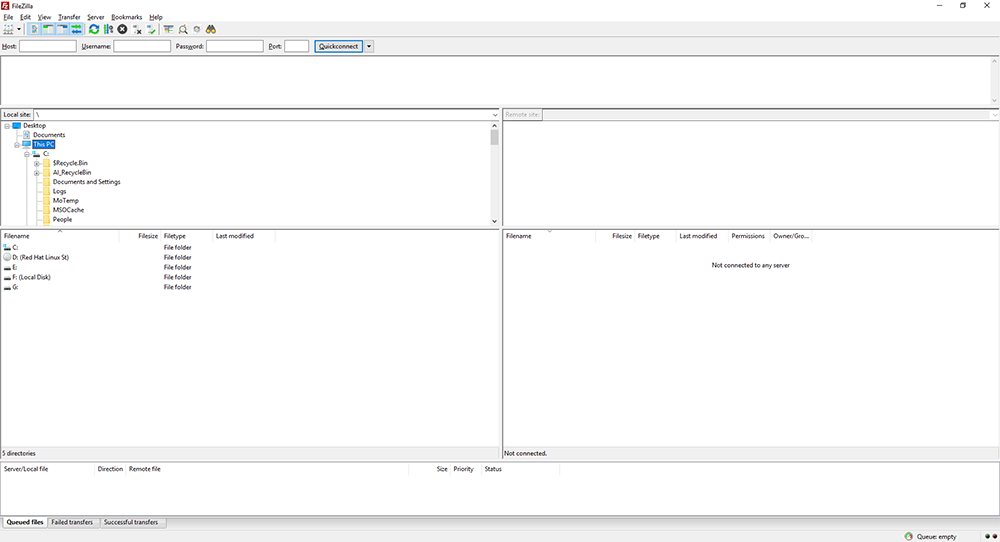
Task: Click the local tree vertical scrollbar thumb
Action: (494, 138)
